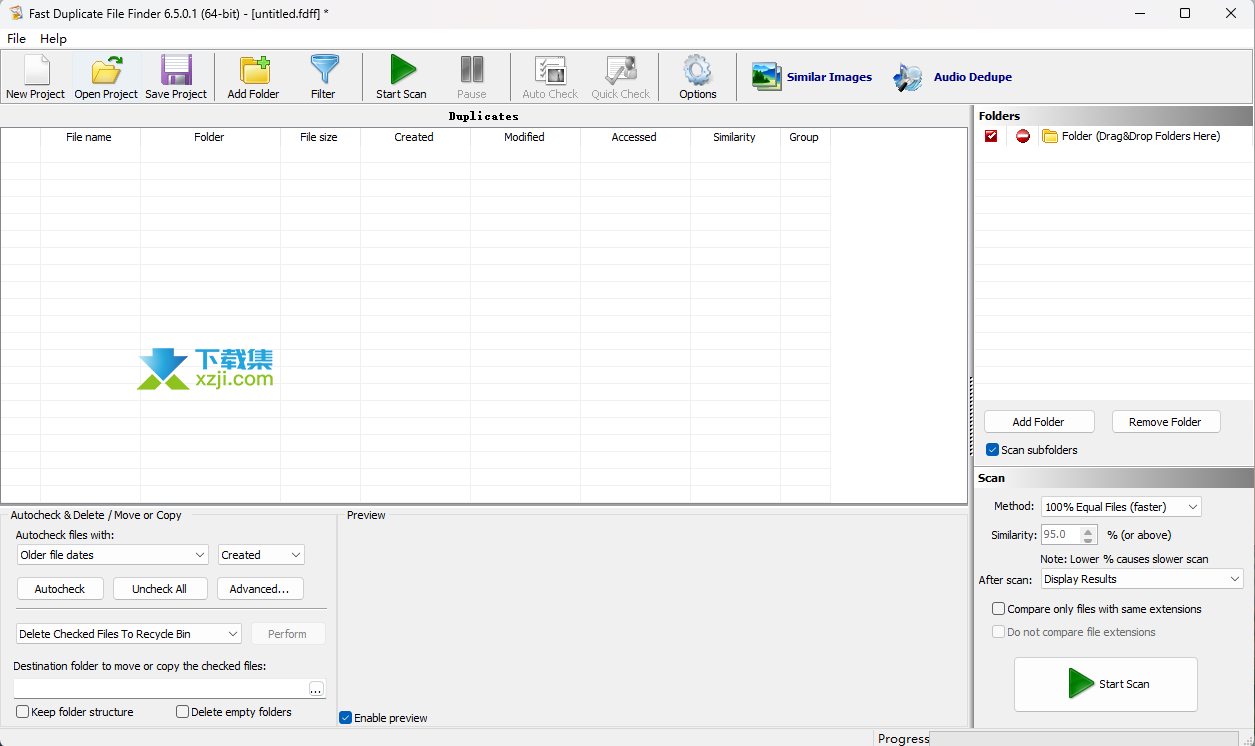Open the Help menu
This screenshot has height=746, width=1255.
(53, 39)
